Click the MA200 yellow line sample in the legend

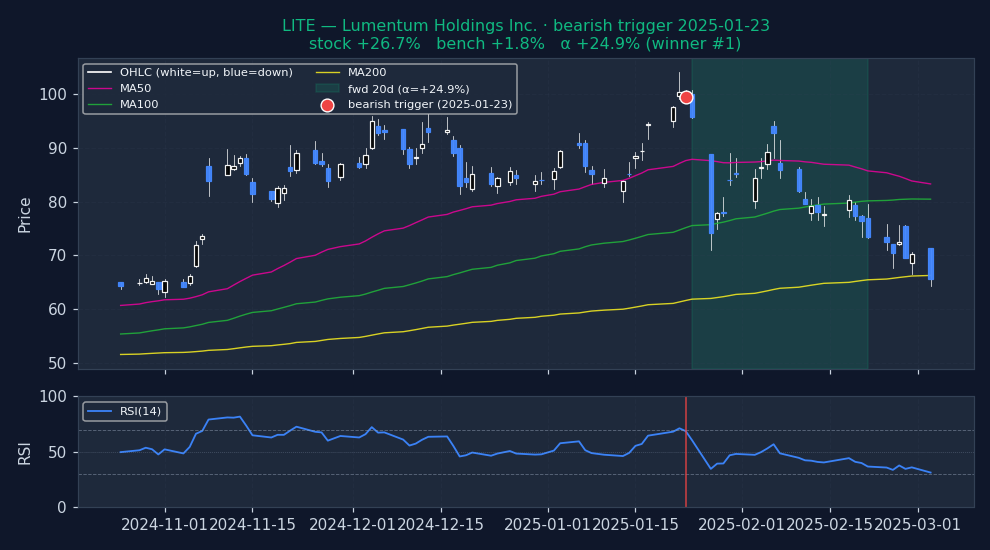(x=327, y=73)
